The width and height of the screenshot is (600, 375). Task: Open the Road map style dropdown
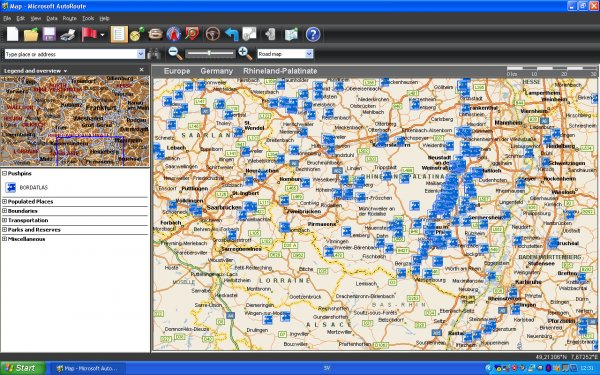[x=309, y=54]
